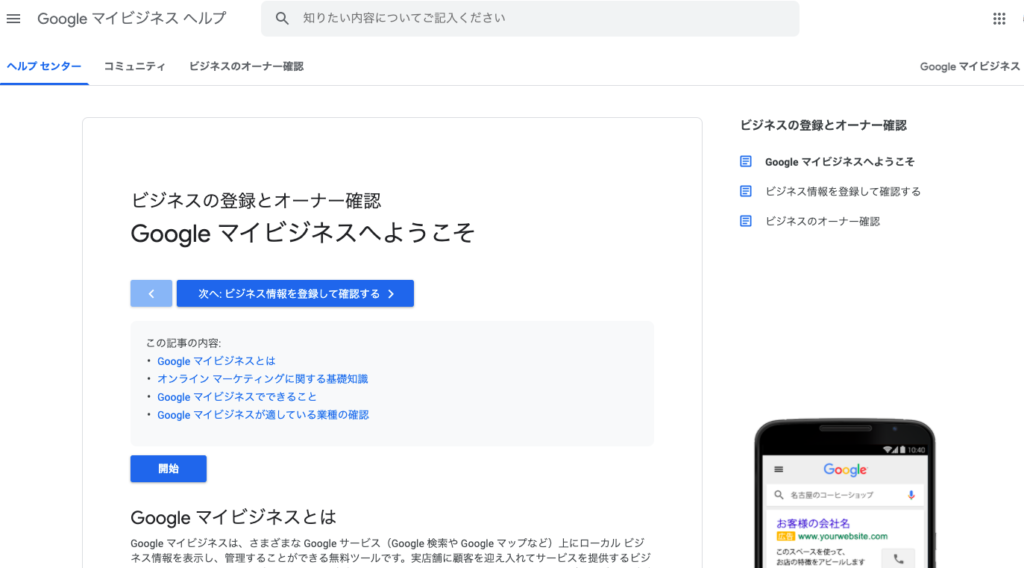Screen dimensions: 1024x568
Task: Click article icon beside ビジネス情報を登録して確認する
Action: [746, 191]
